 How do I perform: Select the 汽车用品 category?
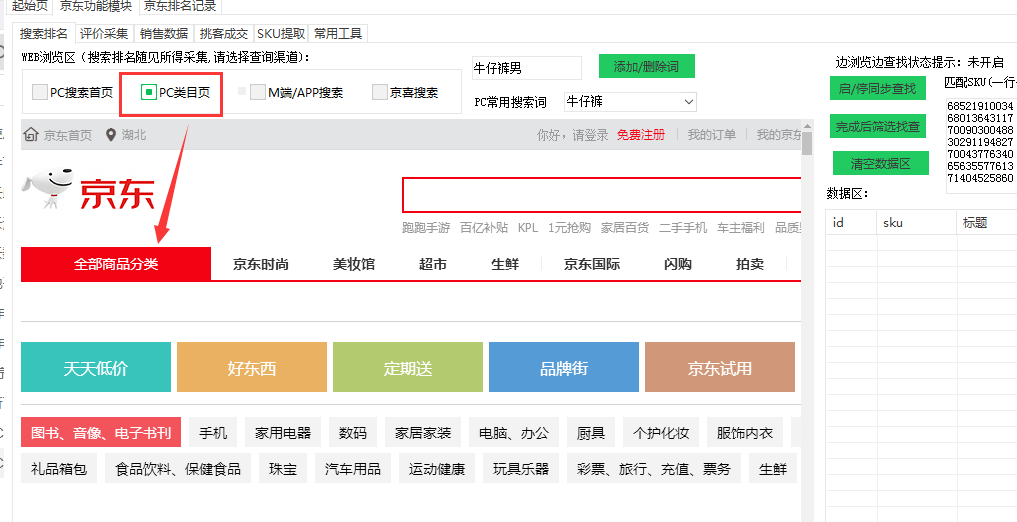coord(353,469)
